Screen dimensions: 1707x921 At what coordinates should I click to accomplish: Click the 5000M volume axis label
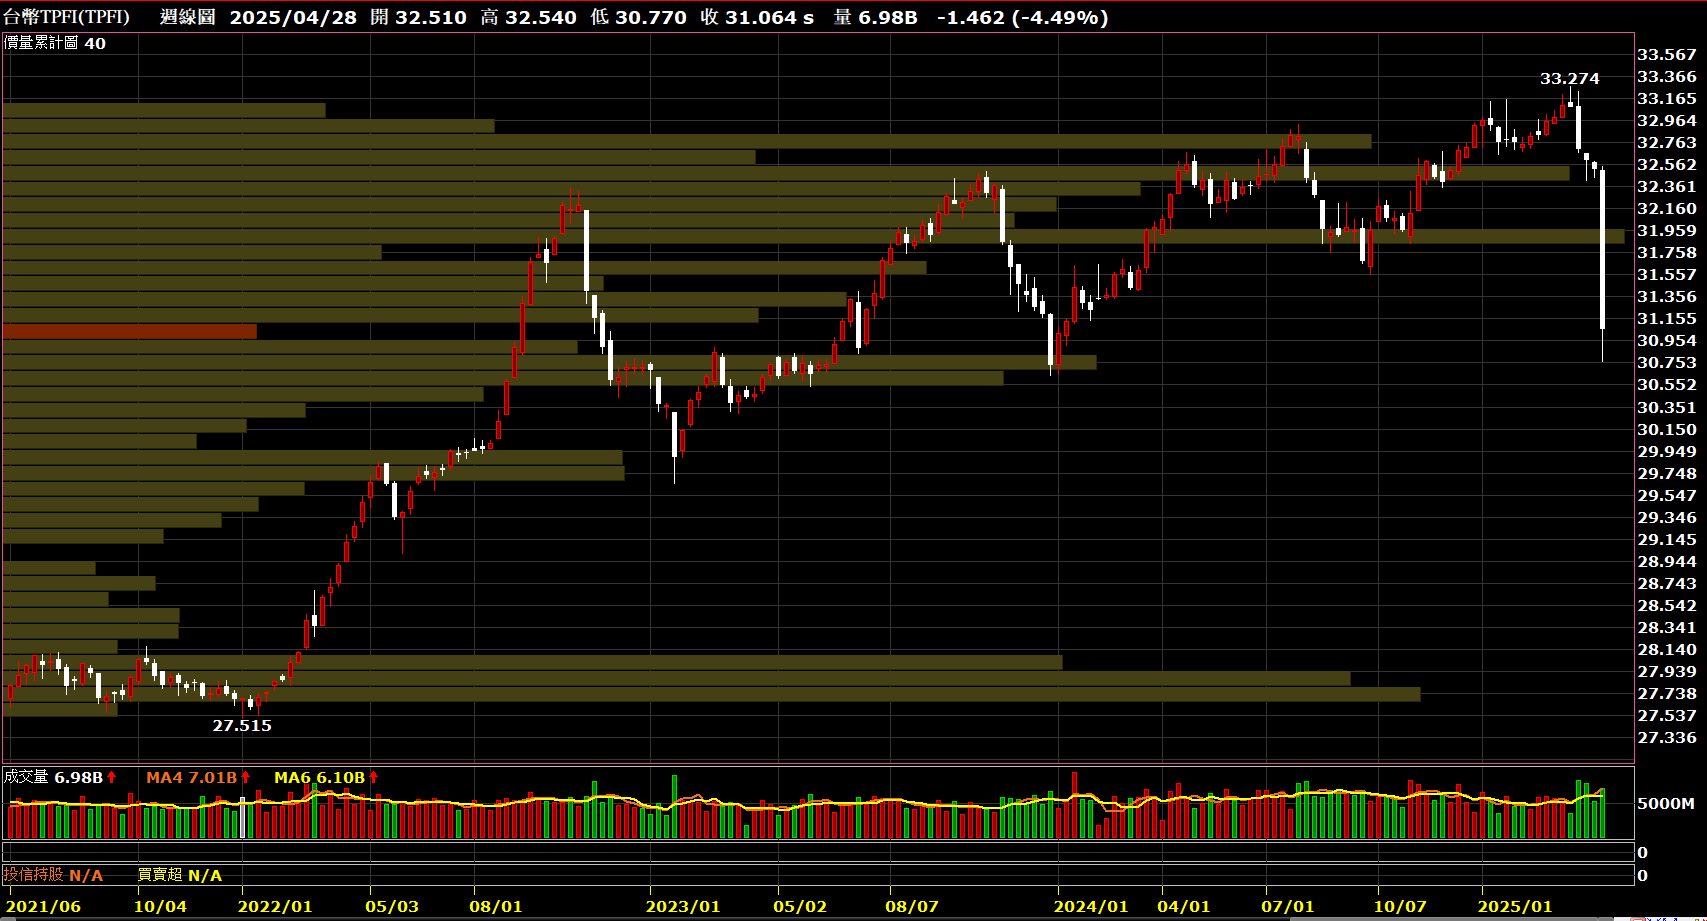point(1665,803)
